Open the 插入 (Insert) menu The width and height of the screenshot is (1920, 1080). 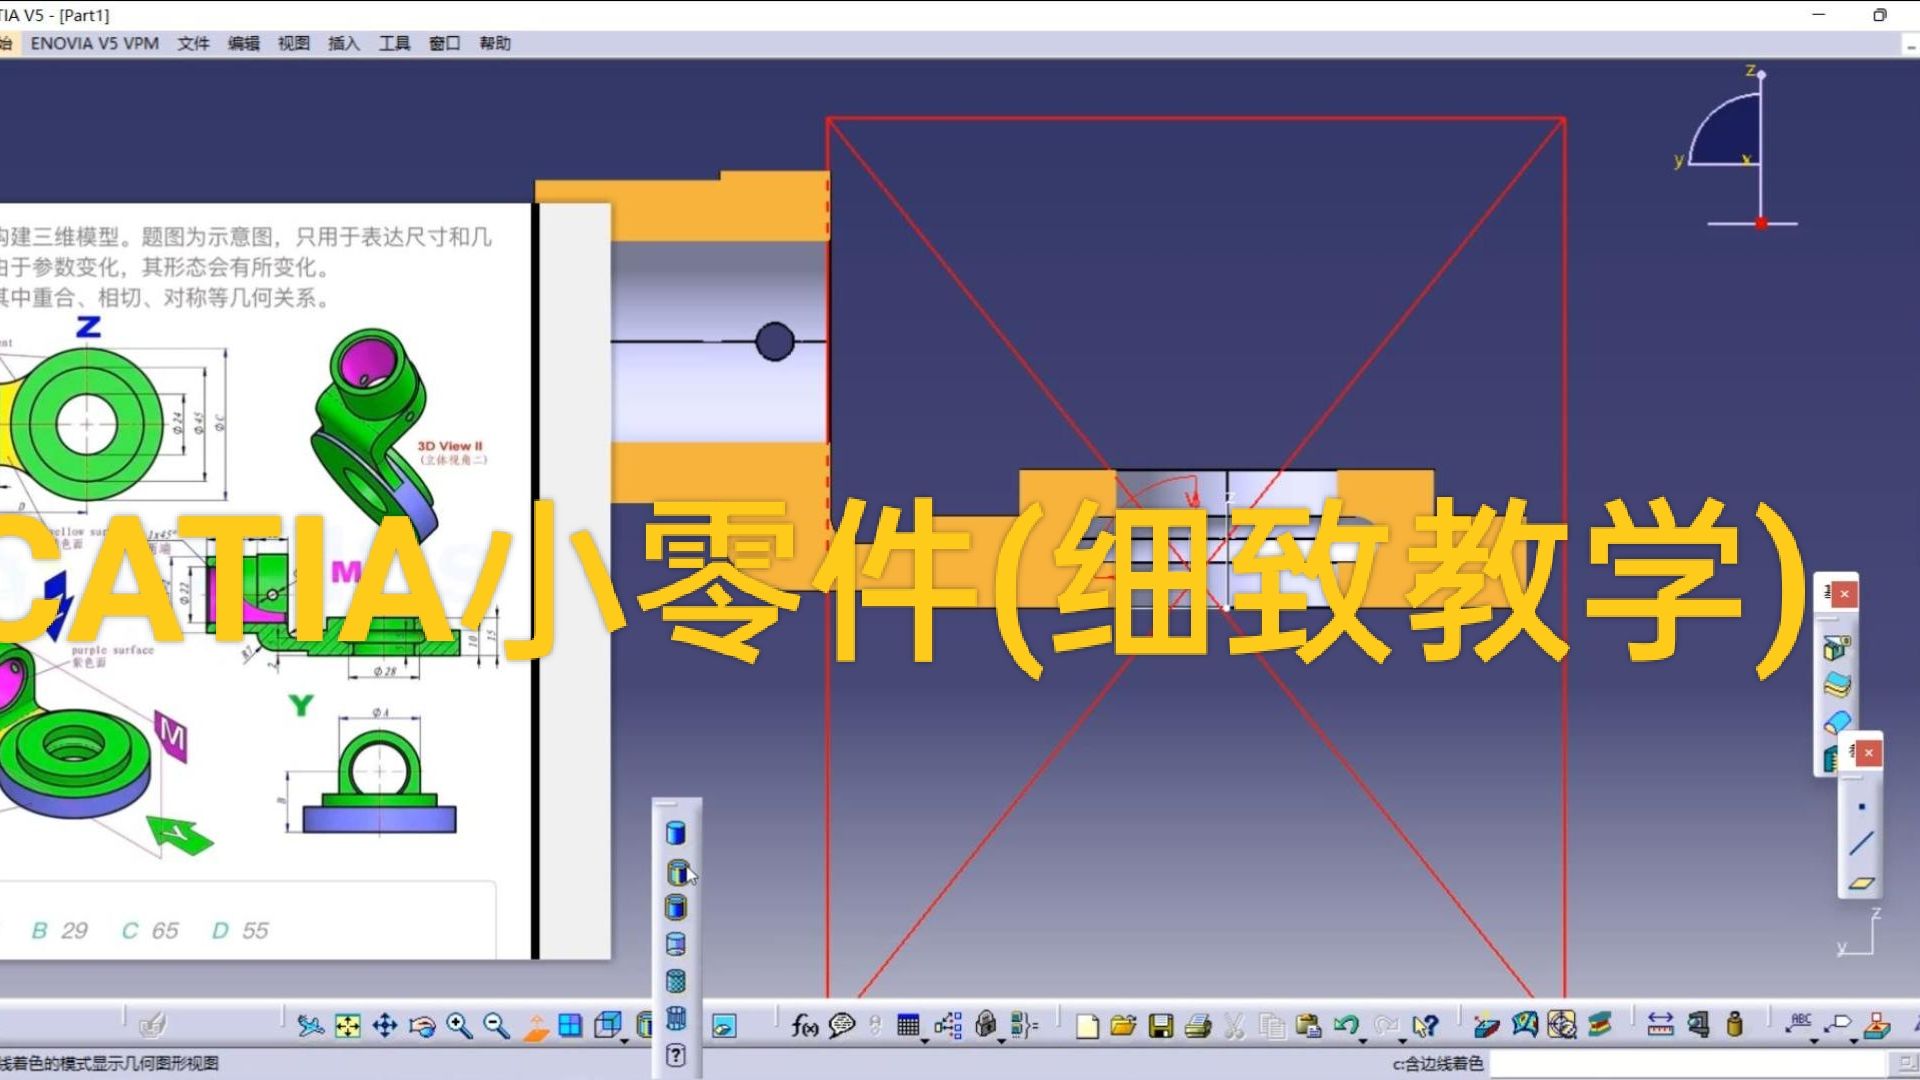coord(343,43)
